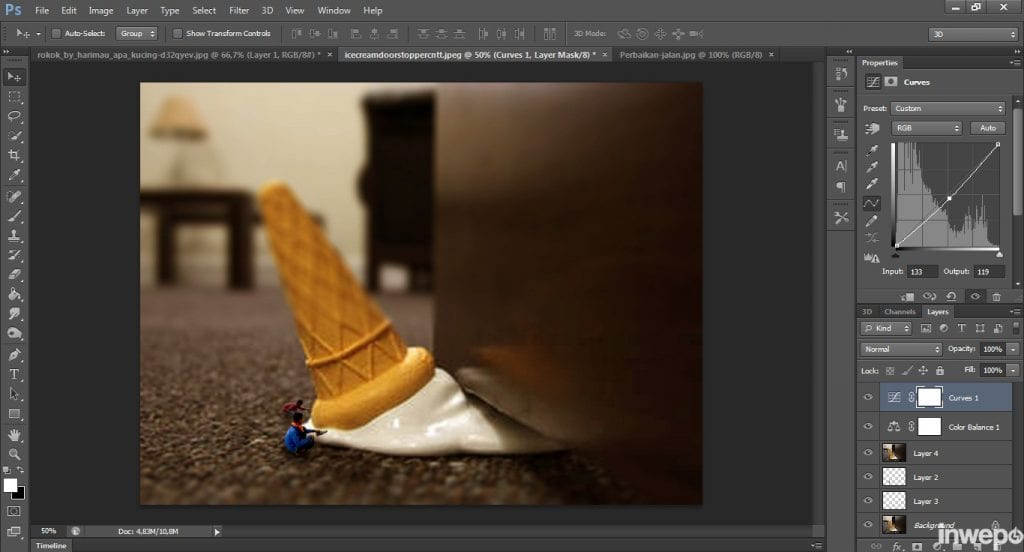1024x552 pixels.
Task: Select the Lasso tool
Action: 14,116
